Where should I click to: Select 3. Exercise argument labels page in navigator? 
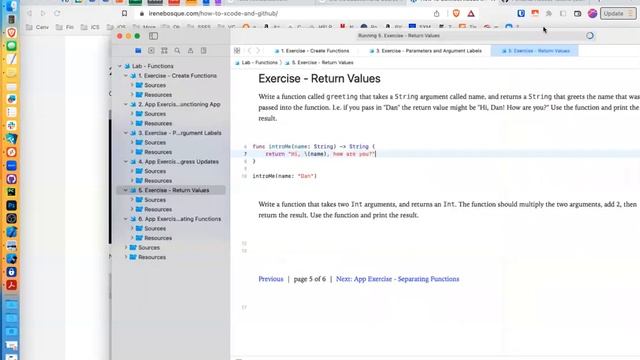180,133
